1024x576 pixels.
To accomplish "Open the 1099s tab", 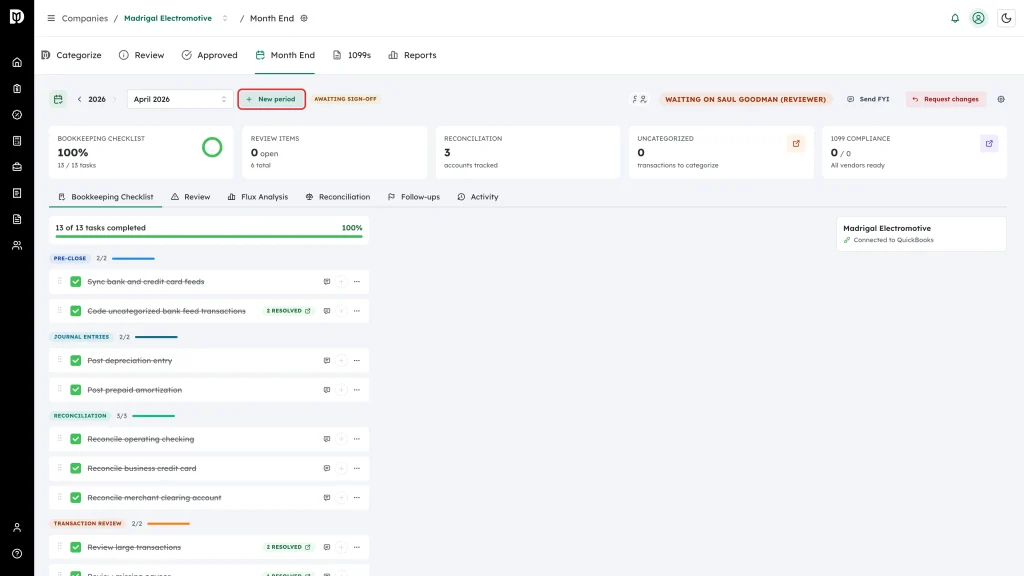I will (x=351, y=55).
